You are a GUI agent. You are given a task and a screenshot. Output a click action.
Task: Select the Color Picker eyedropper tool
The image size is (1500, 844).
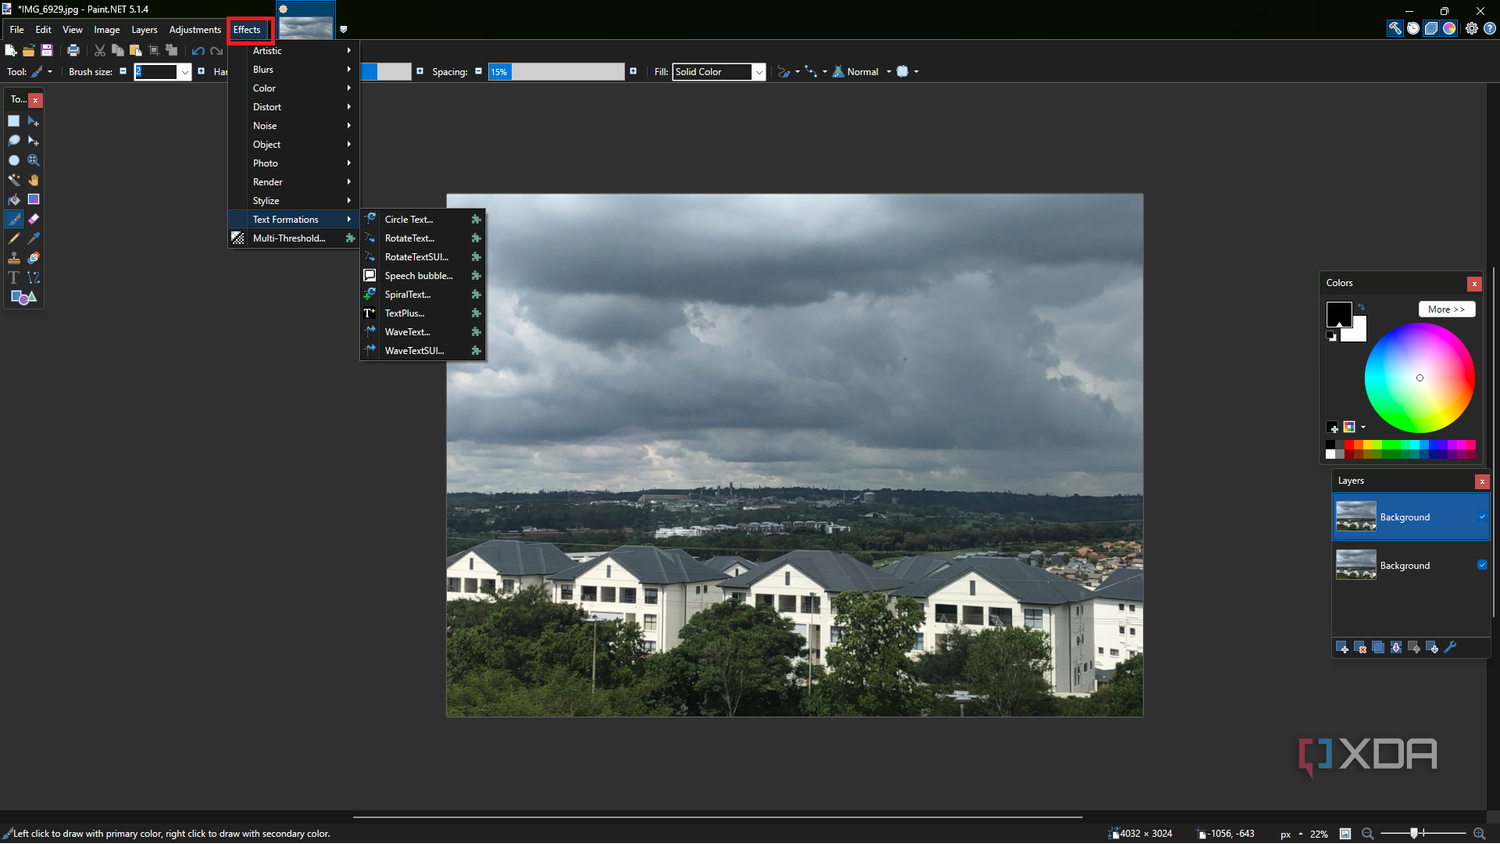(x=33, y=239)
